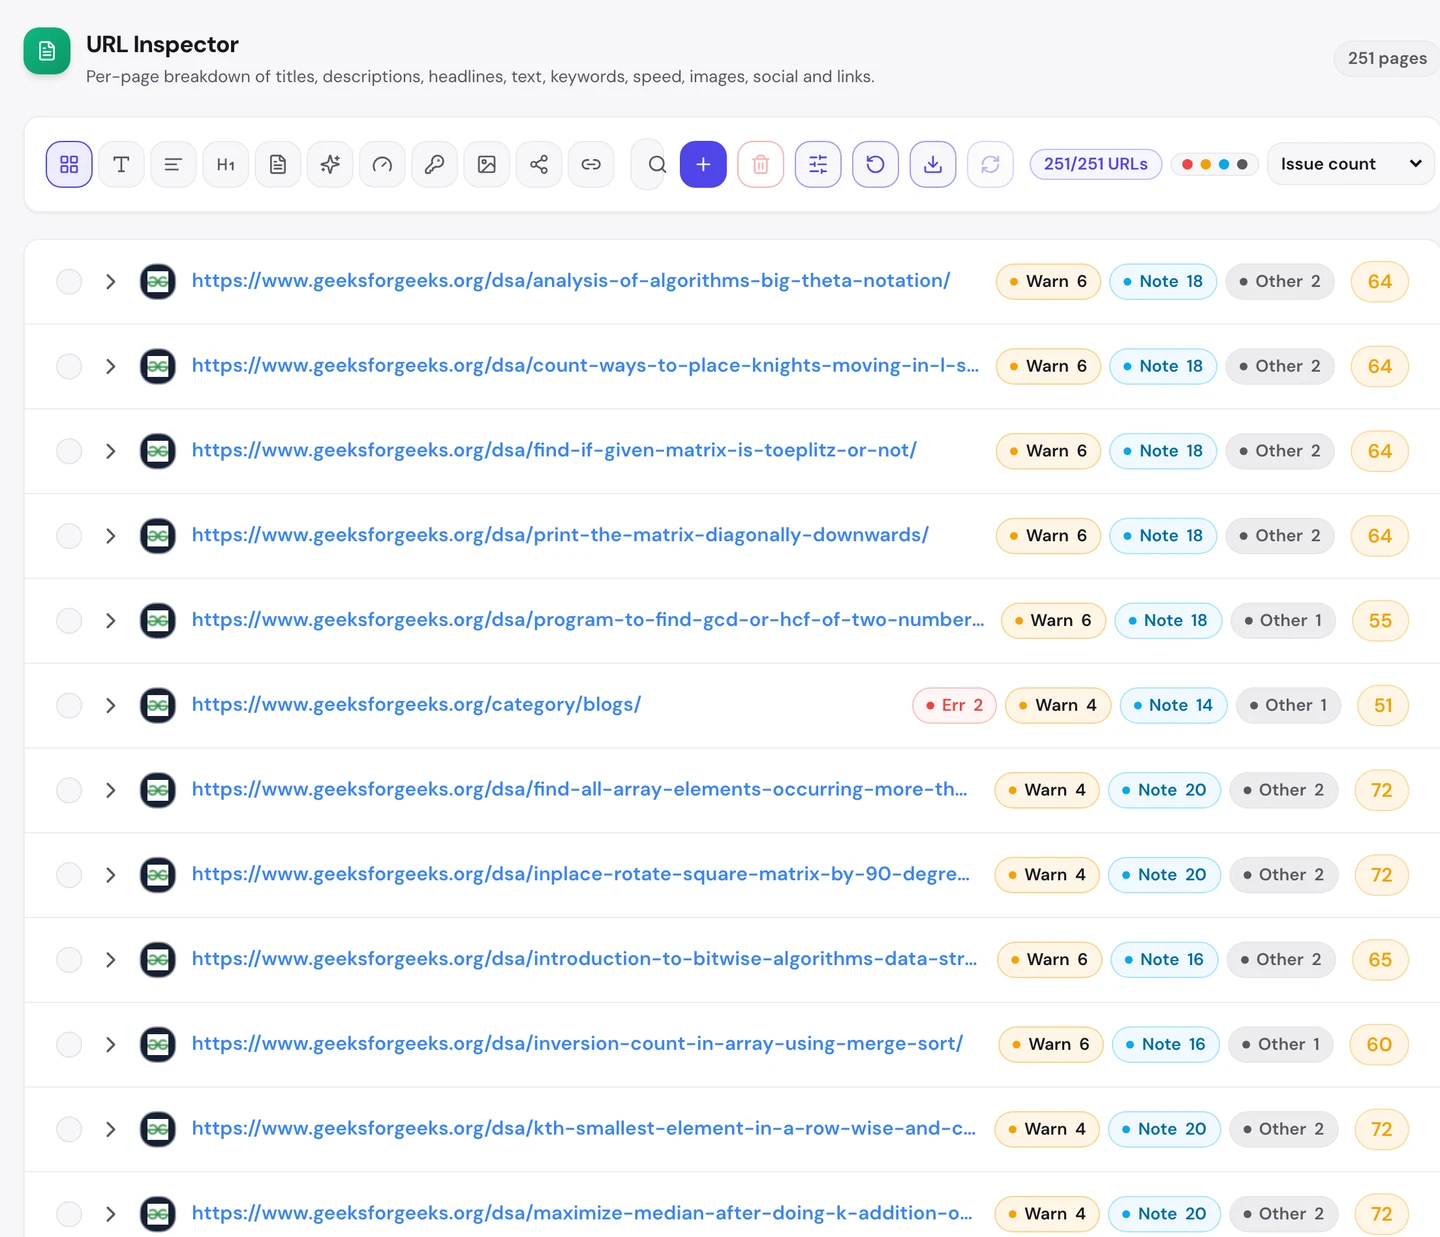Click the Err 2 badge on category/blogs

pyautogui.click(x=954, y=706)
